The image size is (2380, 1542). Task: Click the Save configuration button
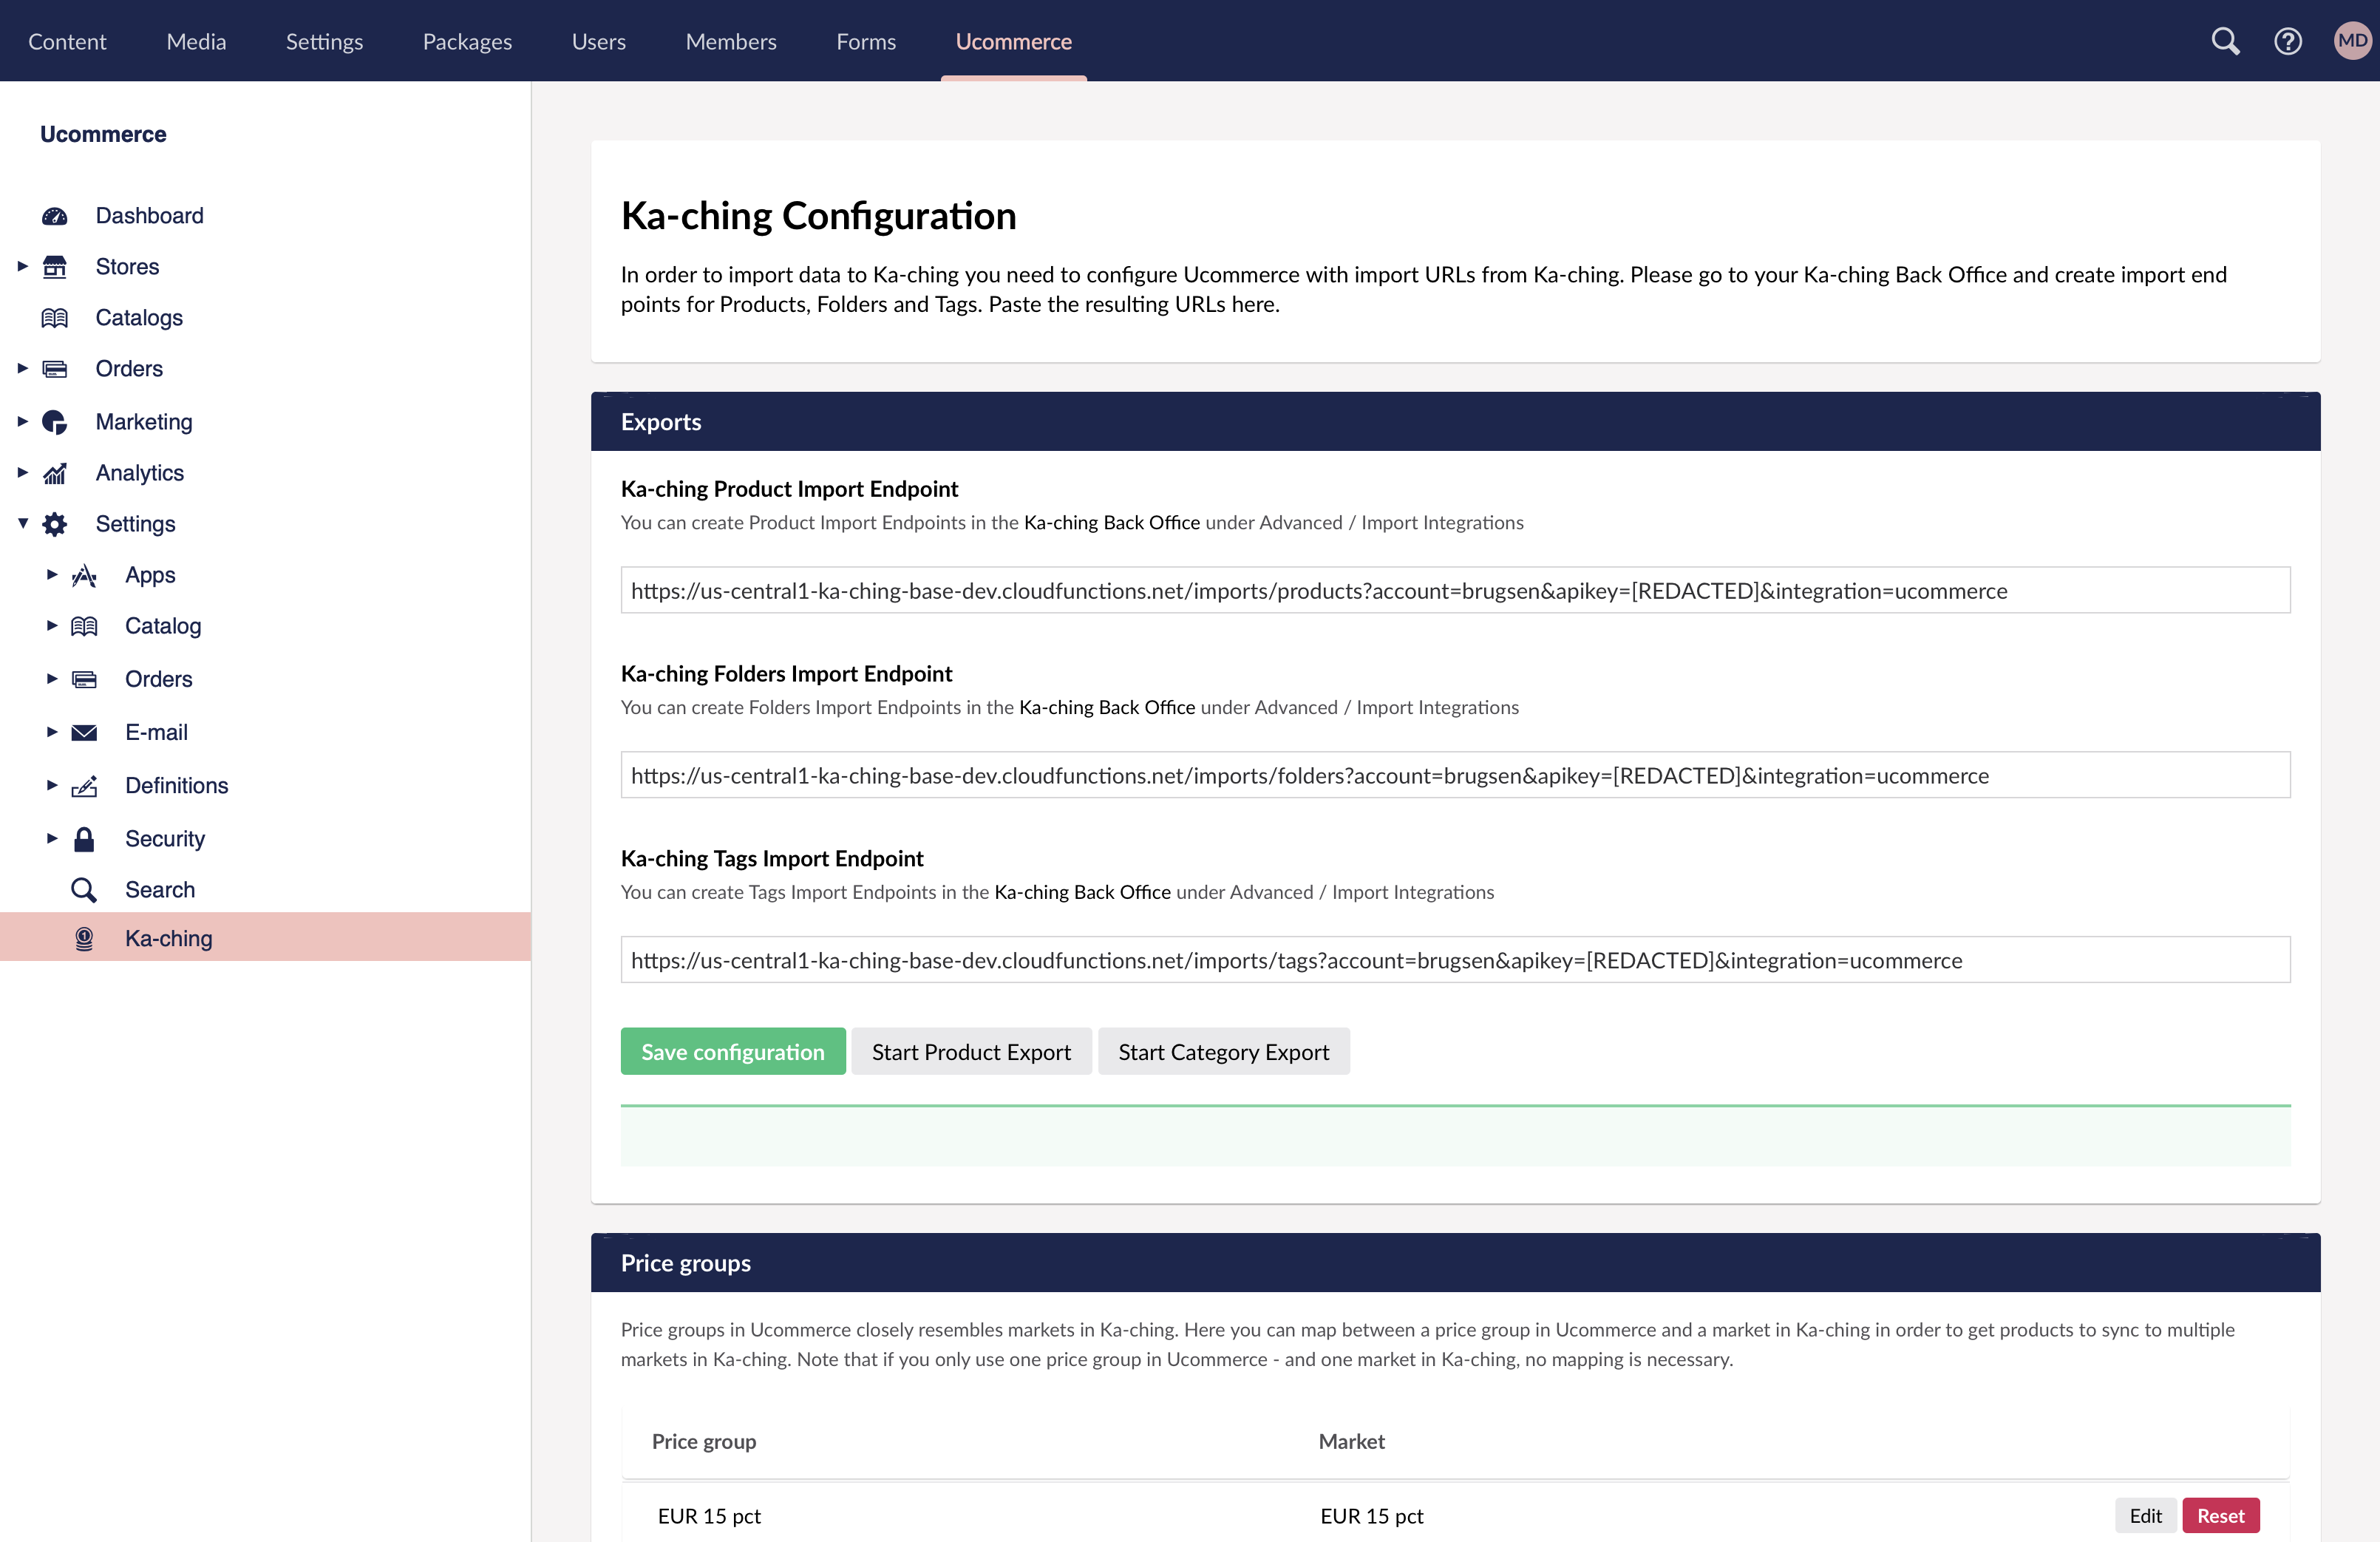pos(733,1052)
